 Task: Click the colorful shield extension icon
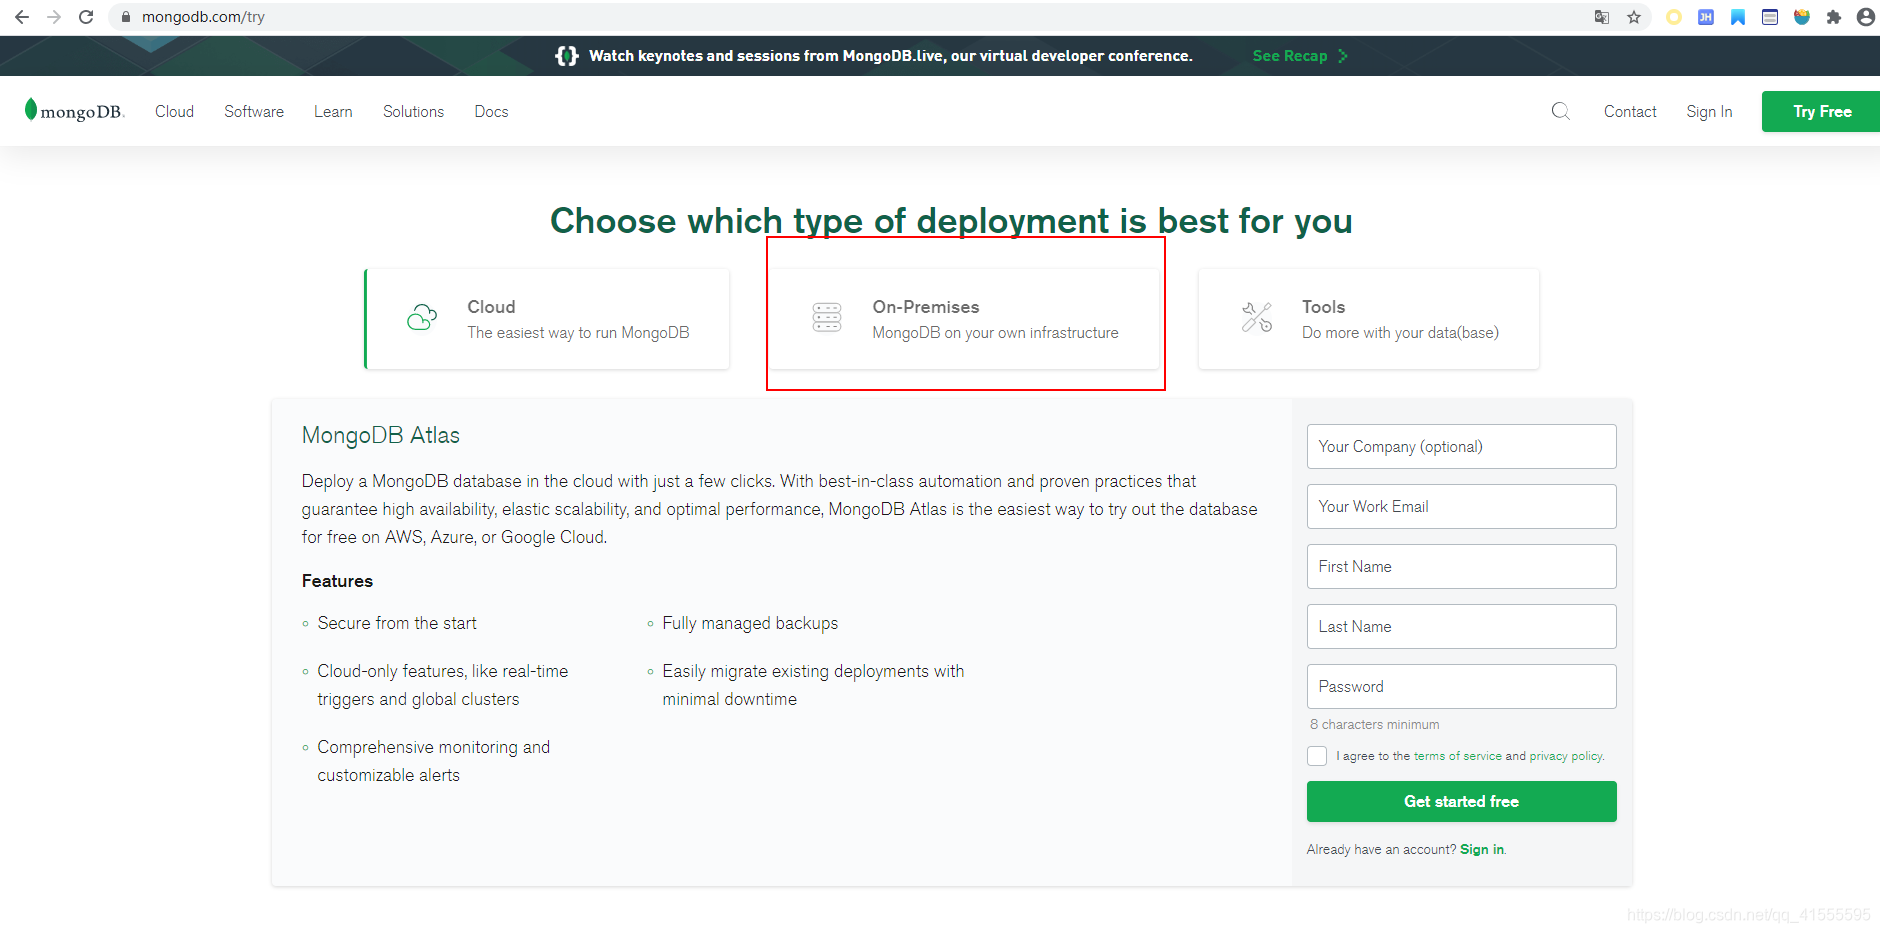(x=1802, y=17)
